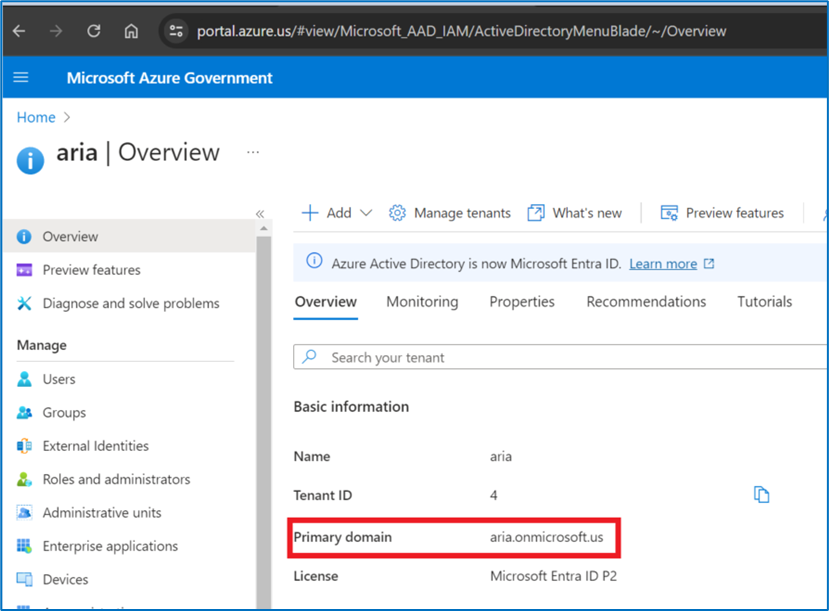Viewport: 829px width, 611px height.
Task: Click the Devices monitor icon
Action: coord(24,579)
